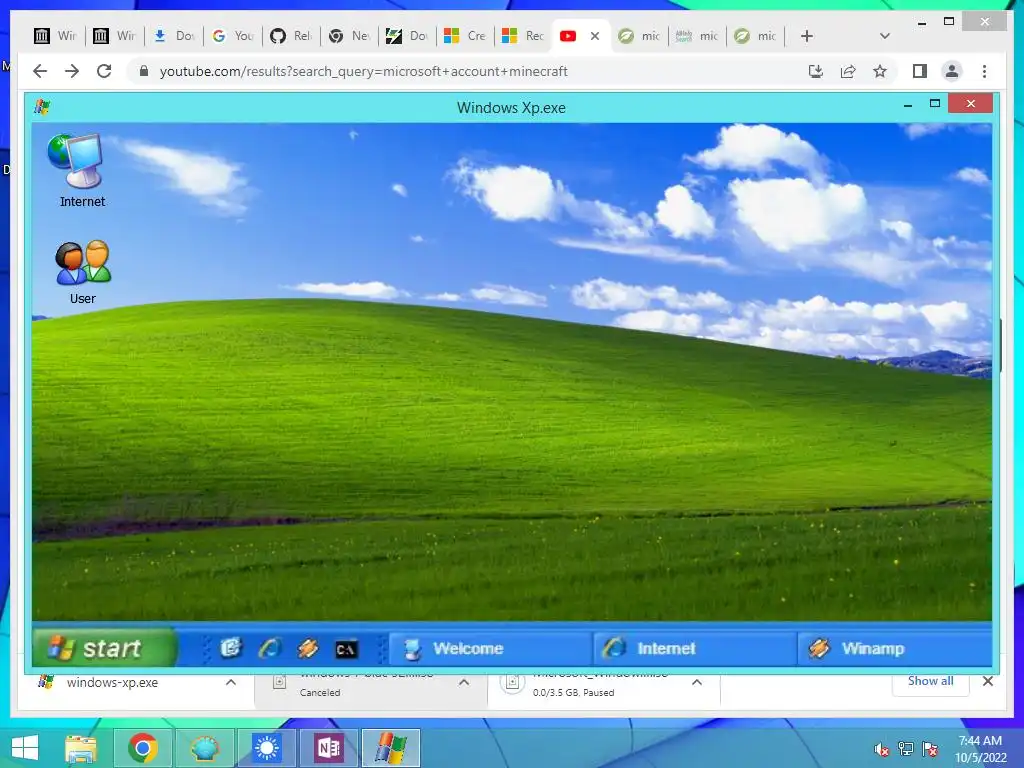Open the Internet desktop icon in Windows XP
1024x768 pixels.
pyautogui.click(x=82, y=170)
